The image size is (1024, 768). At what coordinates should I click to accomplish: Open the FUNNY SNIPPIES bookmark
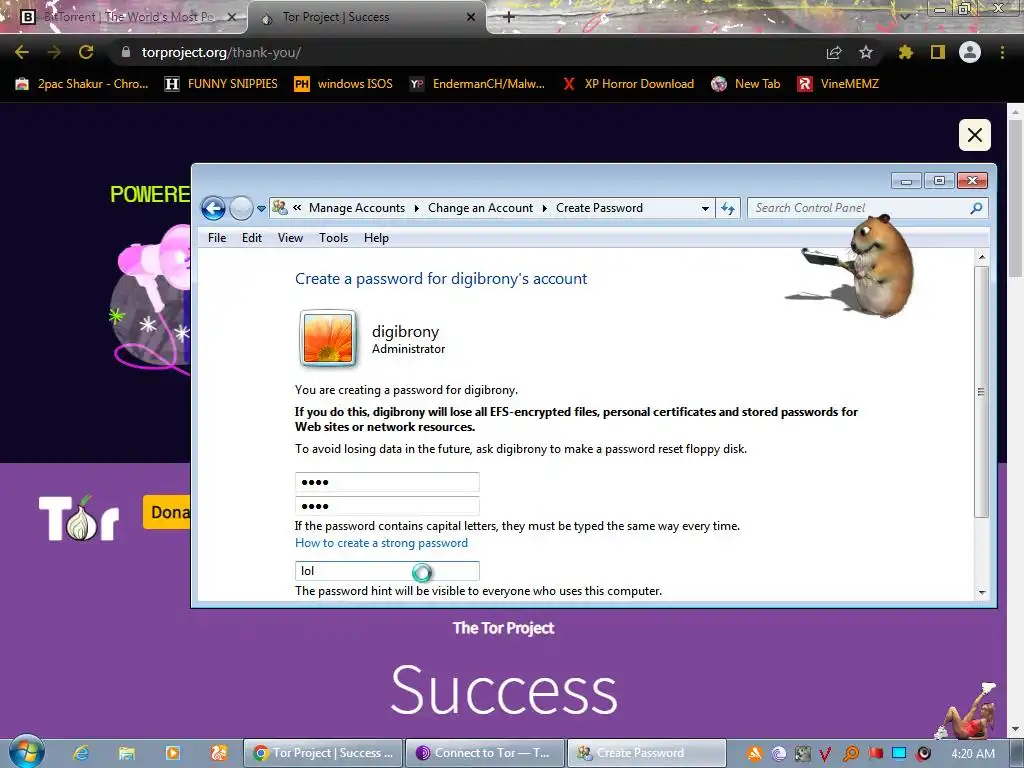(221, 84)
